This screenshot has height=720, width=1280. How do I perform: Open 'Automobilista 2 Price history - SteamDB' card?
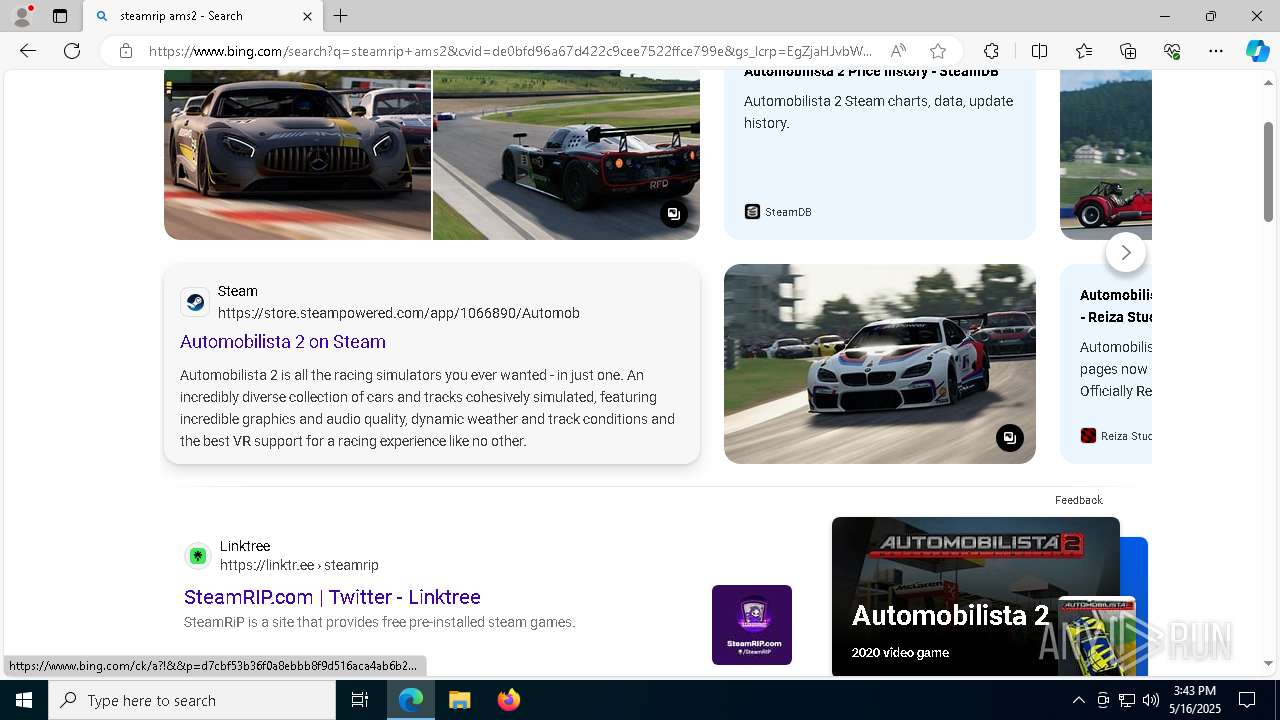(880, 155)
